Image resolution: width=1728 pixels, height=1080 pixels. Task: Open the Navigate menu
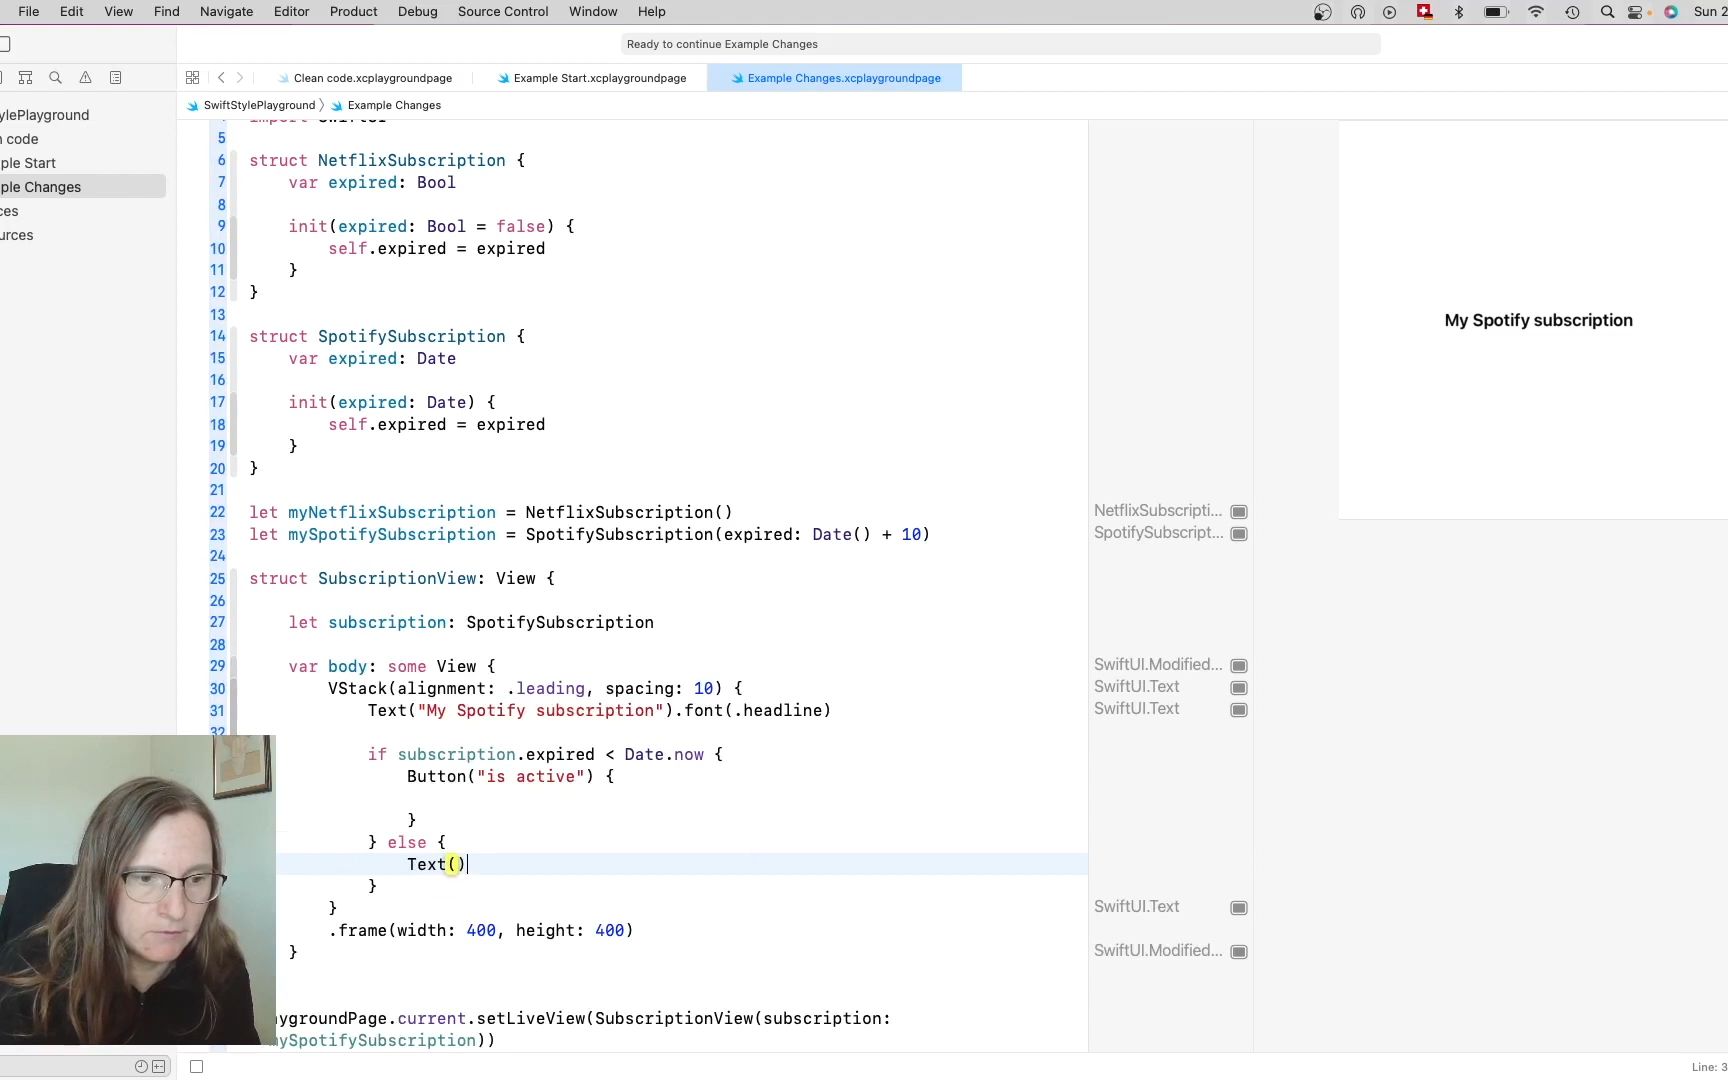pyautogui.click(x=226, y=12)
